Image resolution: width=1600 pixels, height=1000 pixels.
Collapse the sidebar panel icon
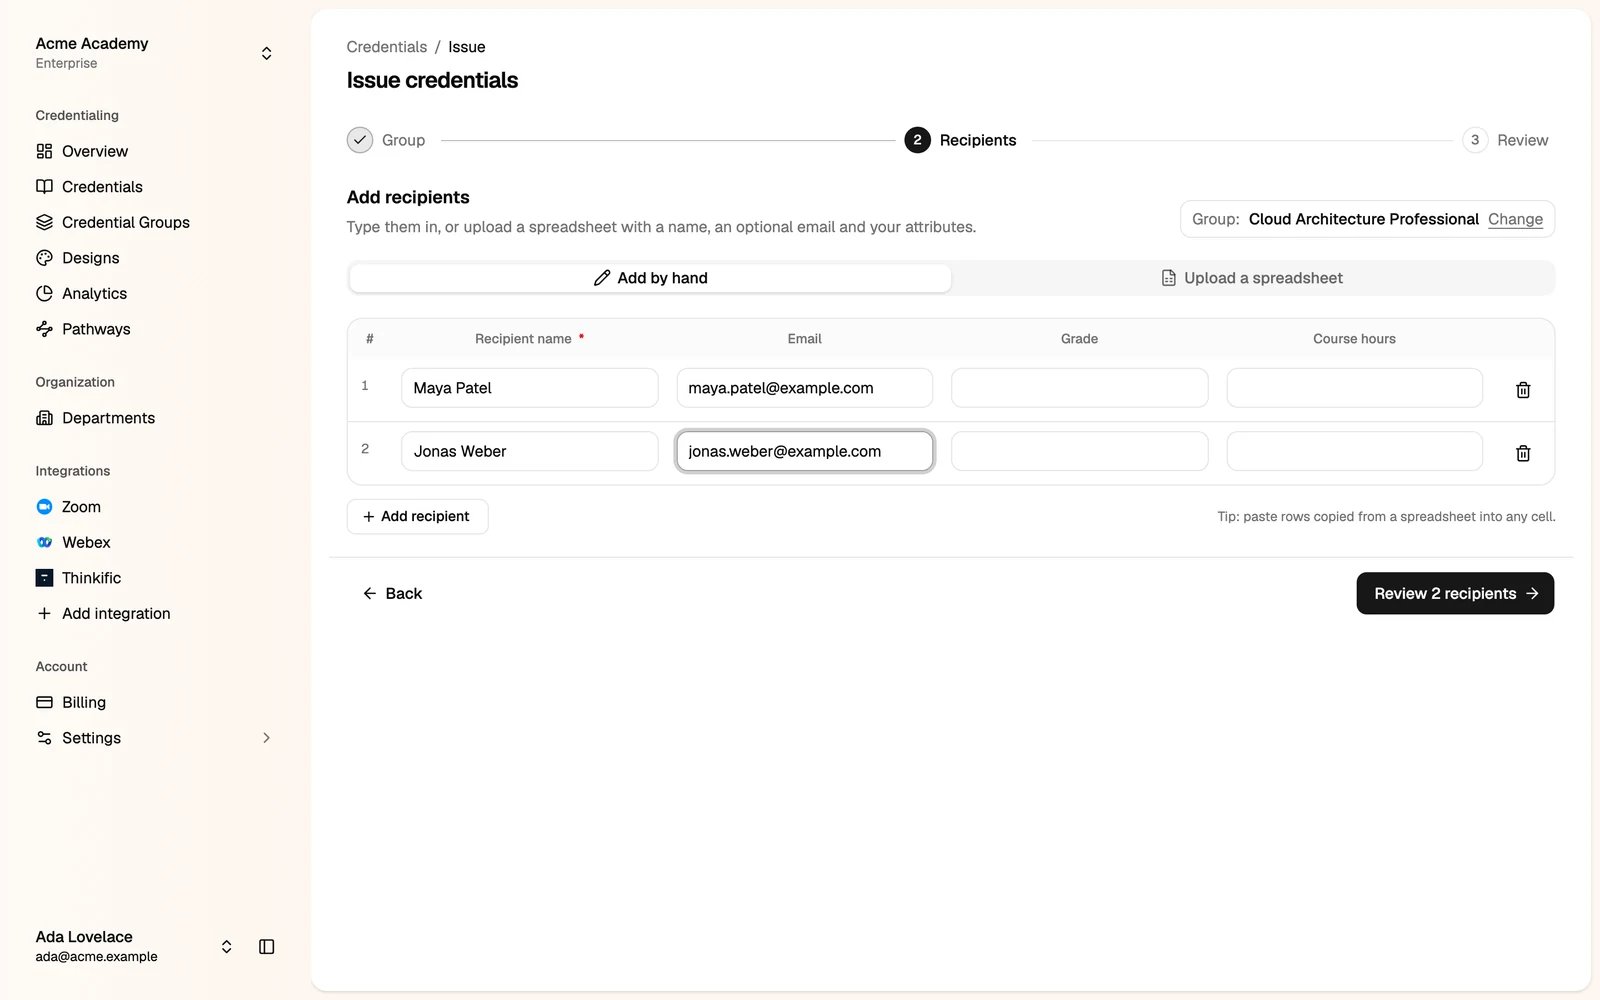[x=266, y=946]
